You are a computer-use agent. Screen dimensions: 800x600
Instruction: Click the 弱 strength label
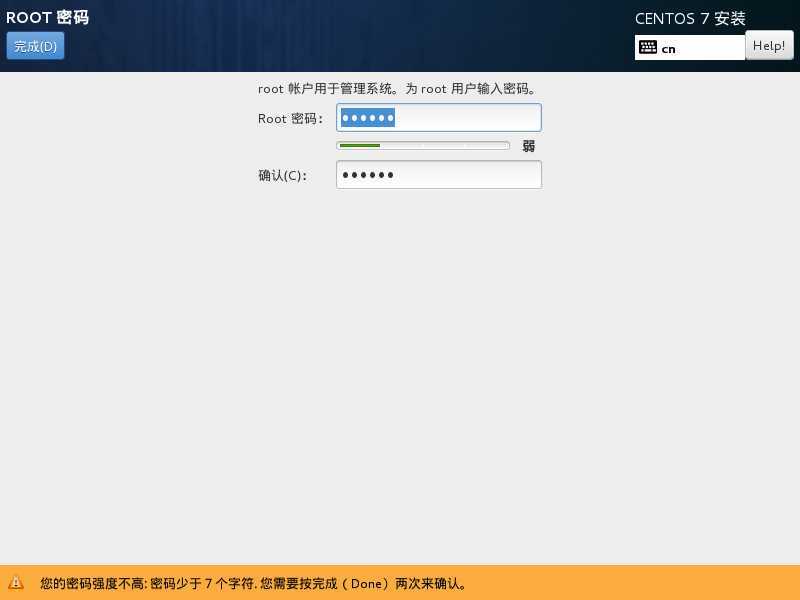coord(529,146)
